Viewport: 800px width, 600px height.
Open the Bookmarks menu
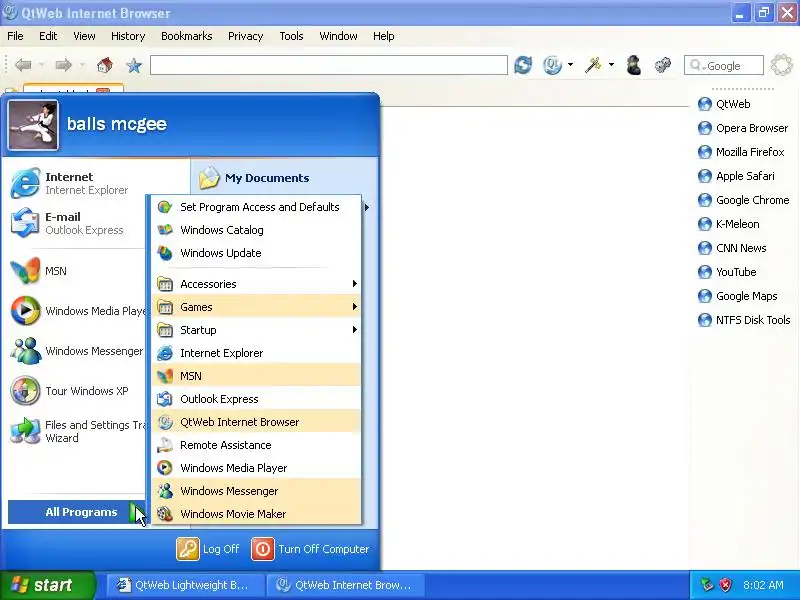coord(186,36)
